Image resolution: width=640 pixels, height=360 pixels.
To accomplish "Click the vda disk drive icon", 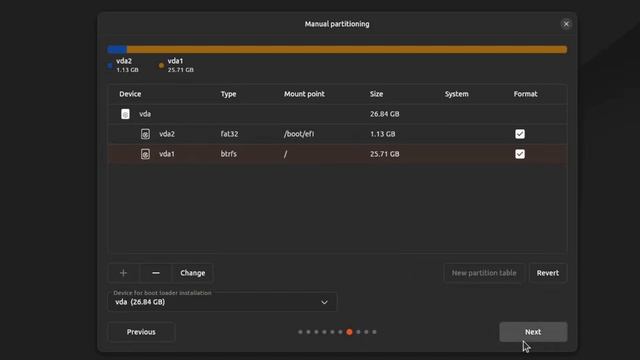I will coord(125,114).
